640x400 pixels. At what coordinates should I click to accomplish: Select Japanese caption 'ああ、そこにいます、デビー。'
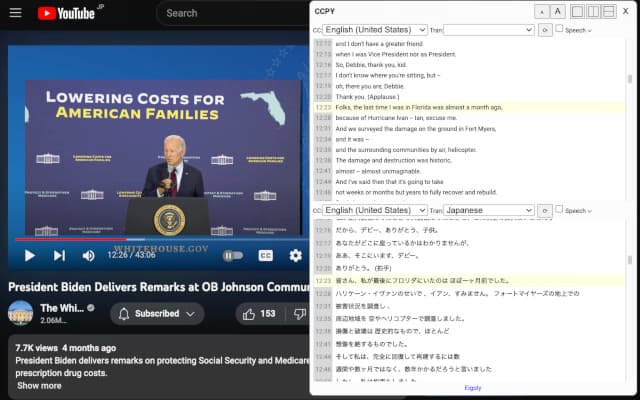(377, 256)
